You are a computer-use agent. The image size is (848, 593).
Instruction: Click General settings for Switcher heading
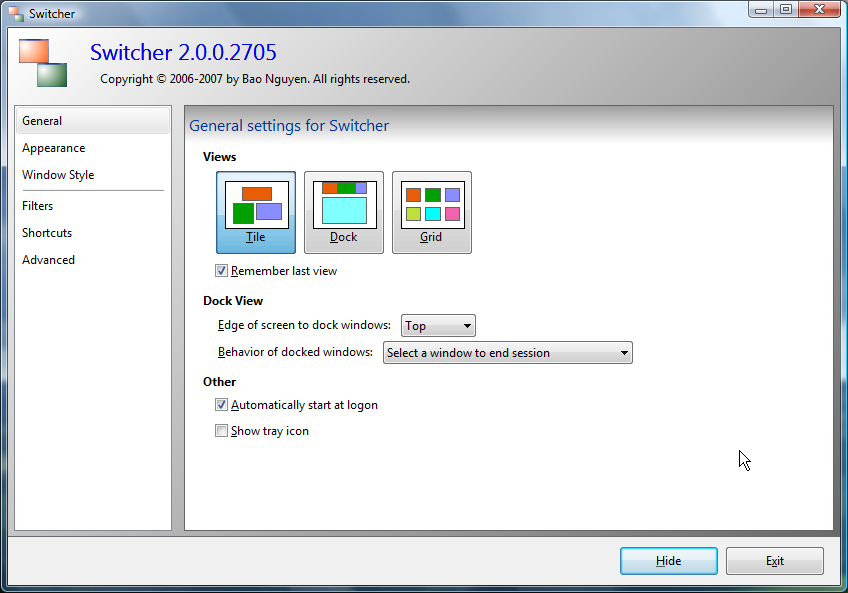(x=289, y=126)
